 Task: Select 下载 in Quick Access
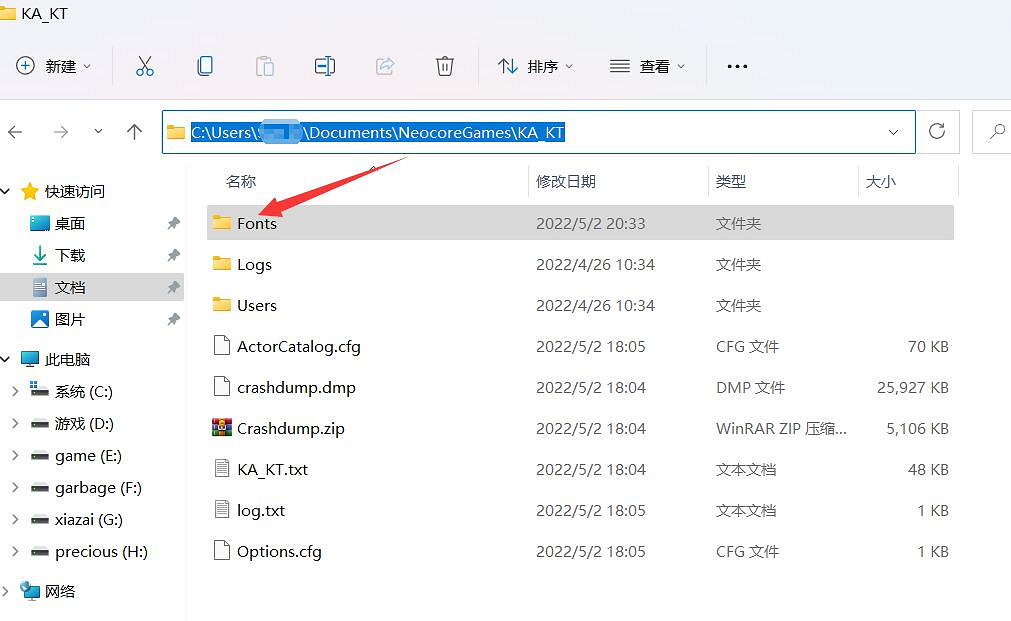tap(70, 256)
